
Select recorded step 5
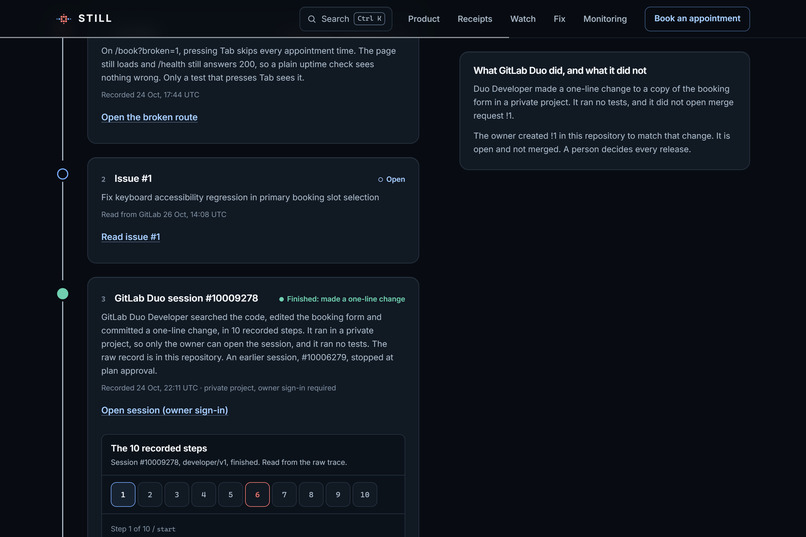(230, 494)
